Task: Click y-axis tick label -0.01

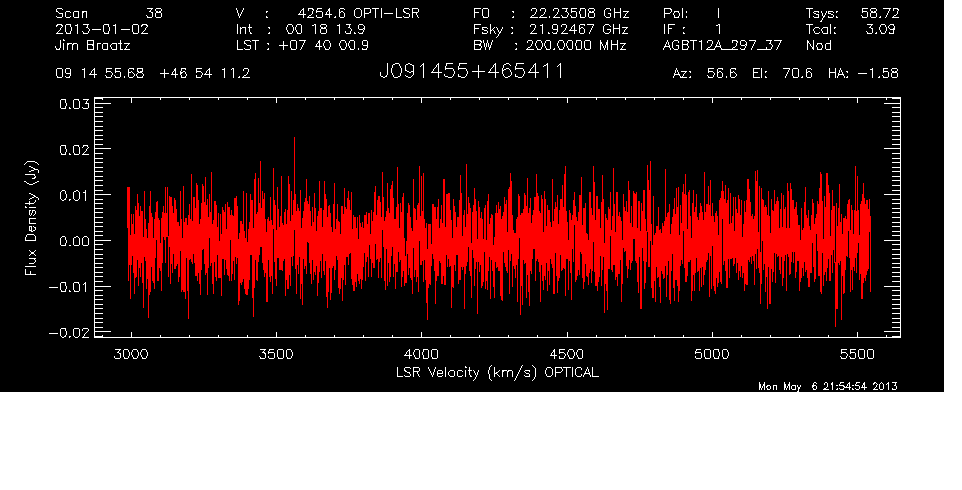Action: [69, 287]
